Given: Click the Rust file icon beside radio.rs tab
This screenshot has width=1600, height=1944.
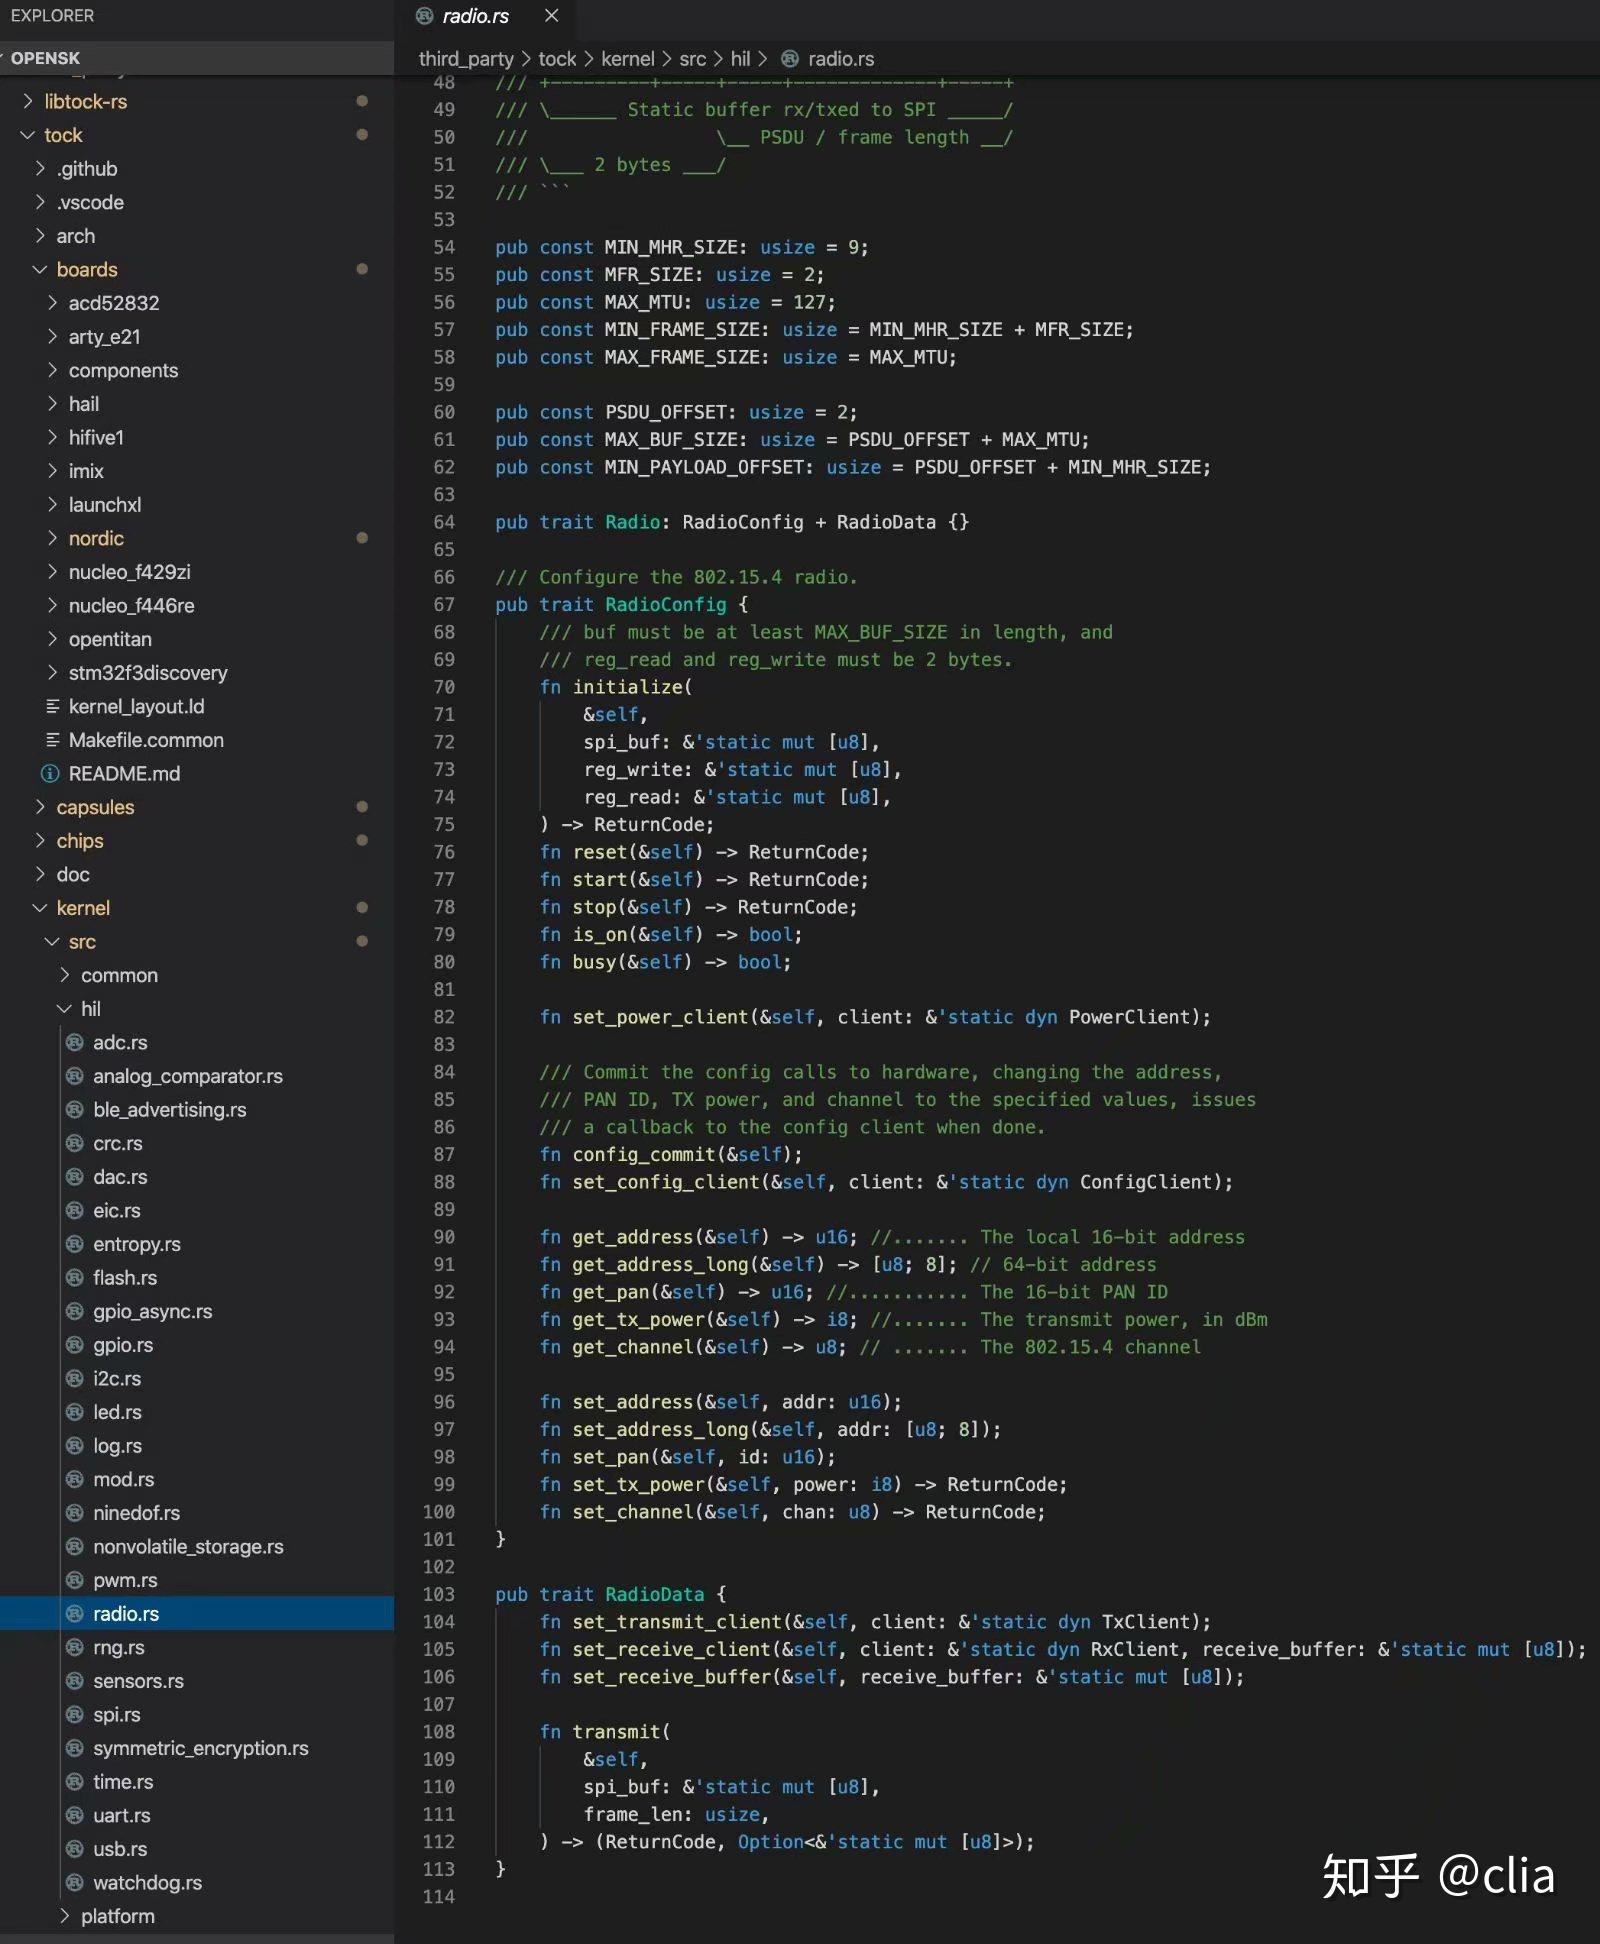Looking at the screenshot, I should tap(427, 16).
